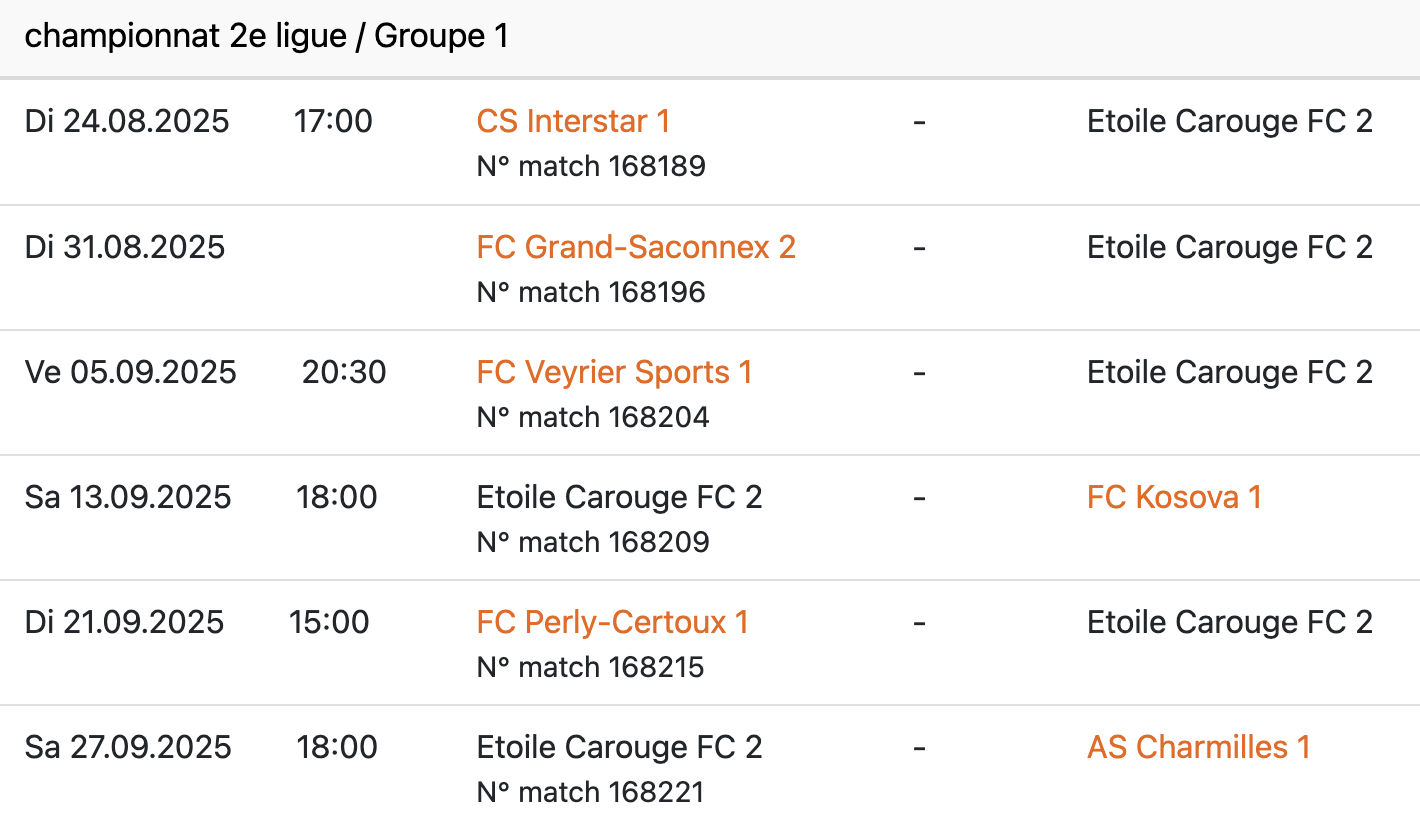Click the championnat 2e ligue Groupe 1 header
The image size is (1420, 826).
[x=266, y=37]
